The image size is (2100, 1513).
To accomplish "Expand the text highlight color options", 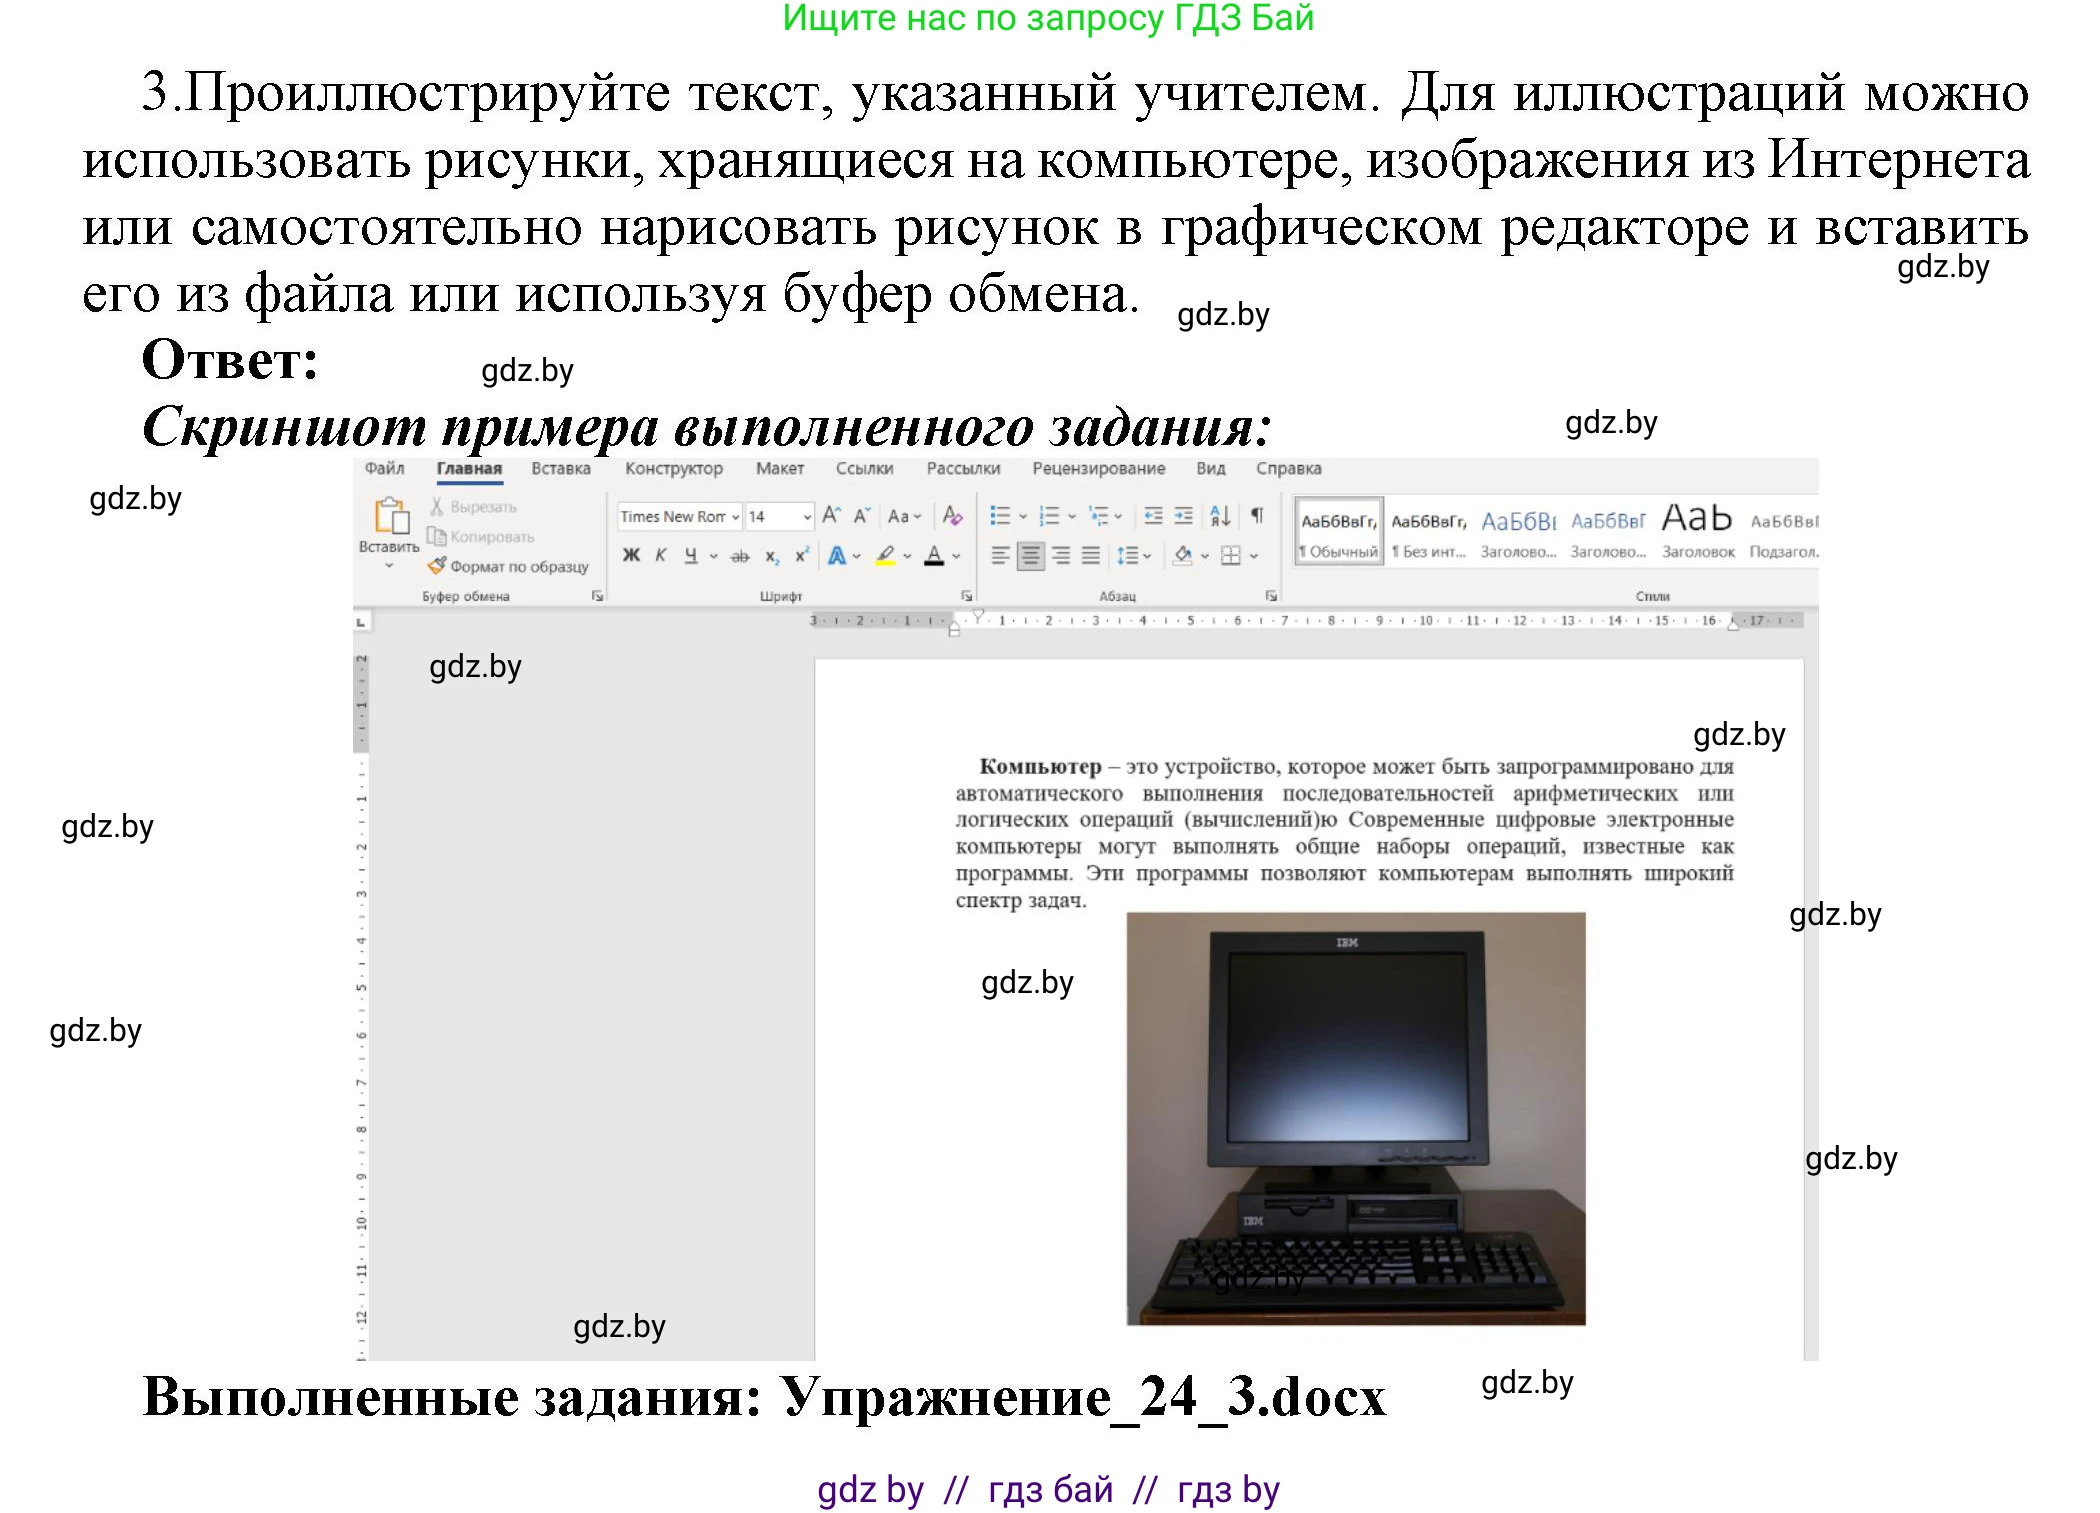I will [x=907, y=556].
